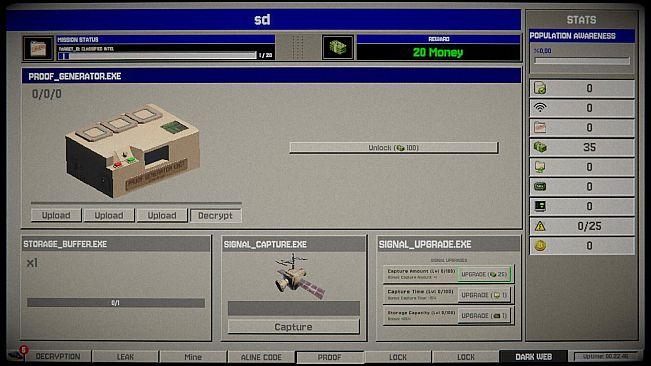
Task: Click the cash stack icon beside Reward
Action: click(338, 47)
